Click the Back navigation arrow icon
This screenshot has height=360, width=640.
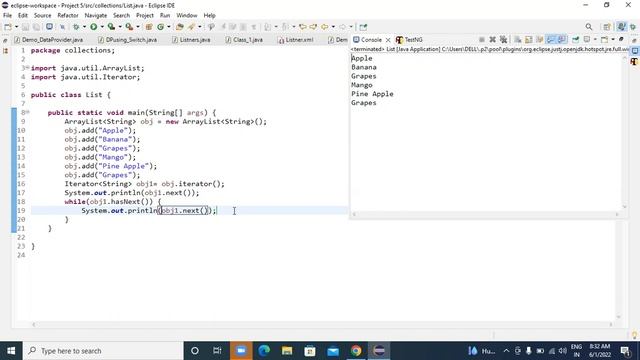tap(324, 27)
